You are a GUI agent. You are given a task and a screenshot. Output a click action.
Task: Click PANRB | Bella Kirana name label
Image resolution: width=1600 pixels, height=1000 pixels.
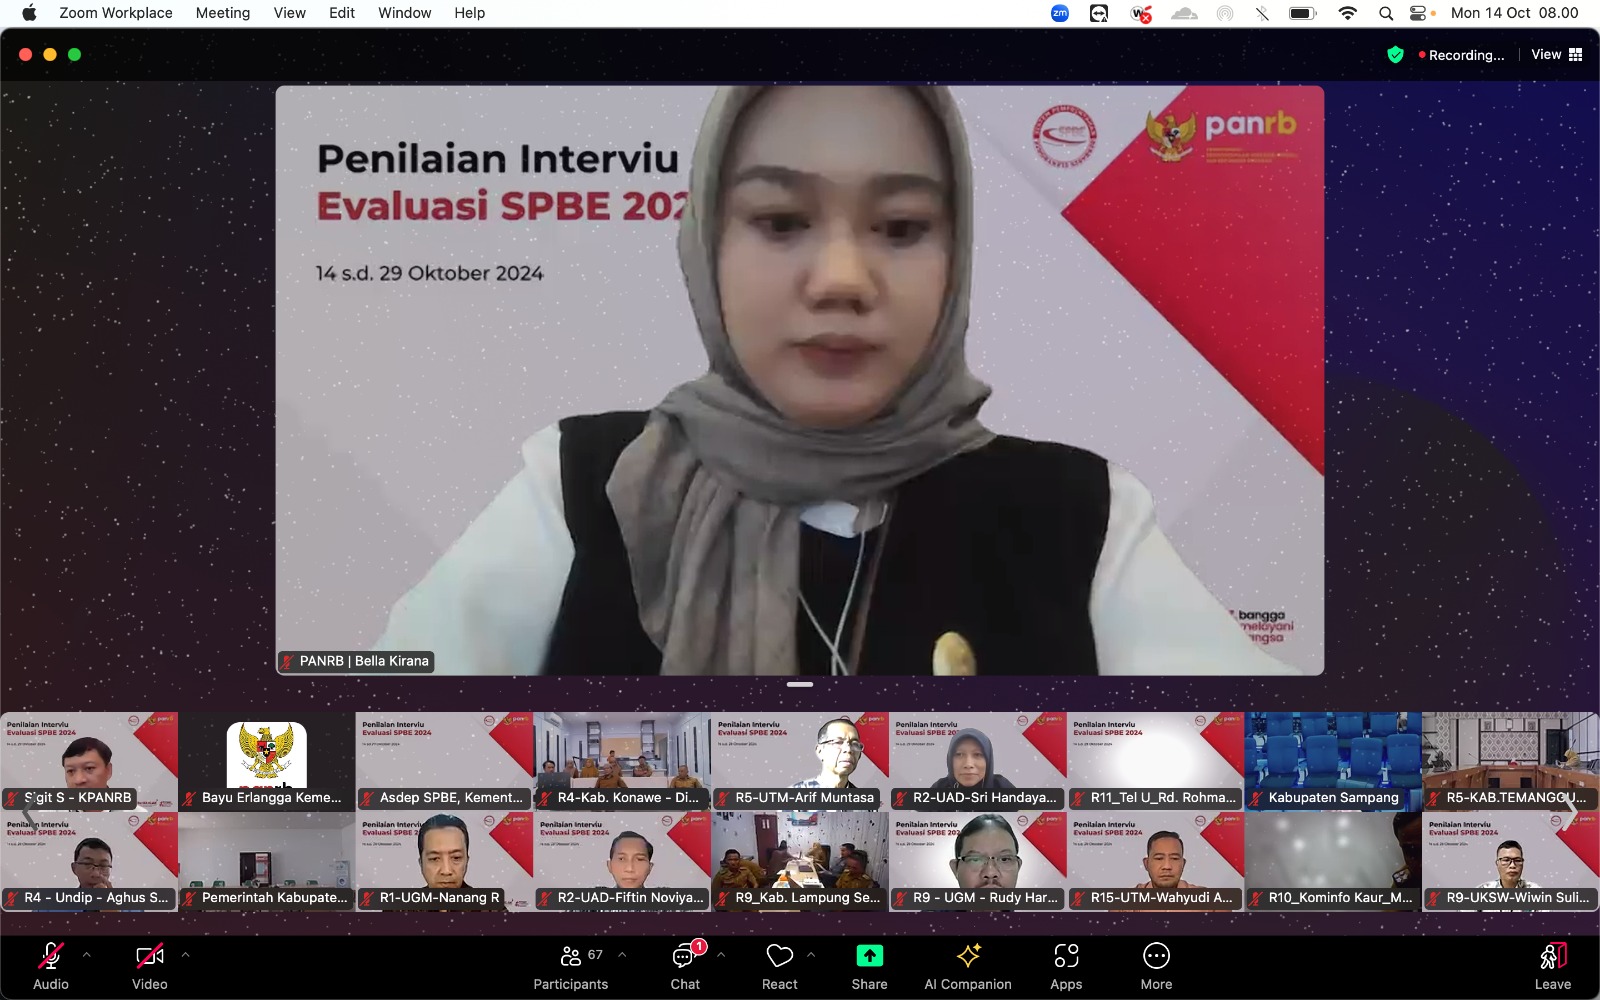356,661
